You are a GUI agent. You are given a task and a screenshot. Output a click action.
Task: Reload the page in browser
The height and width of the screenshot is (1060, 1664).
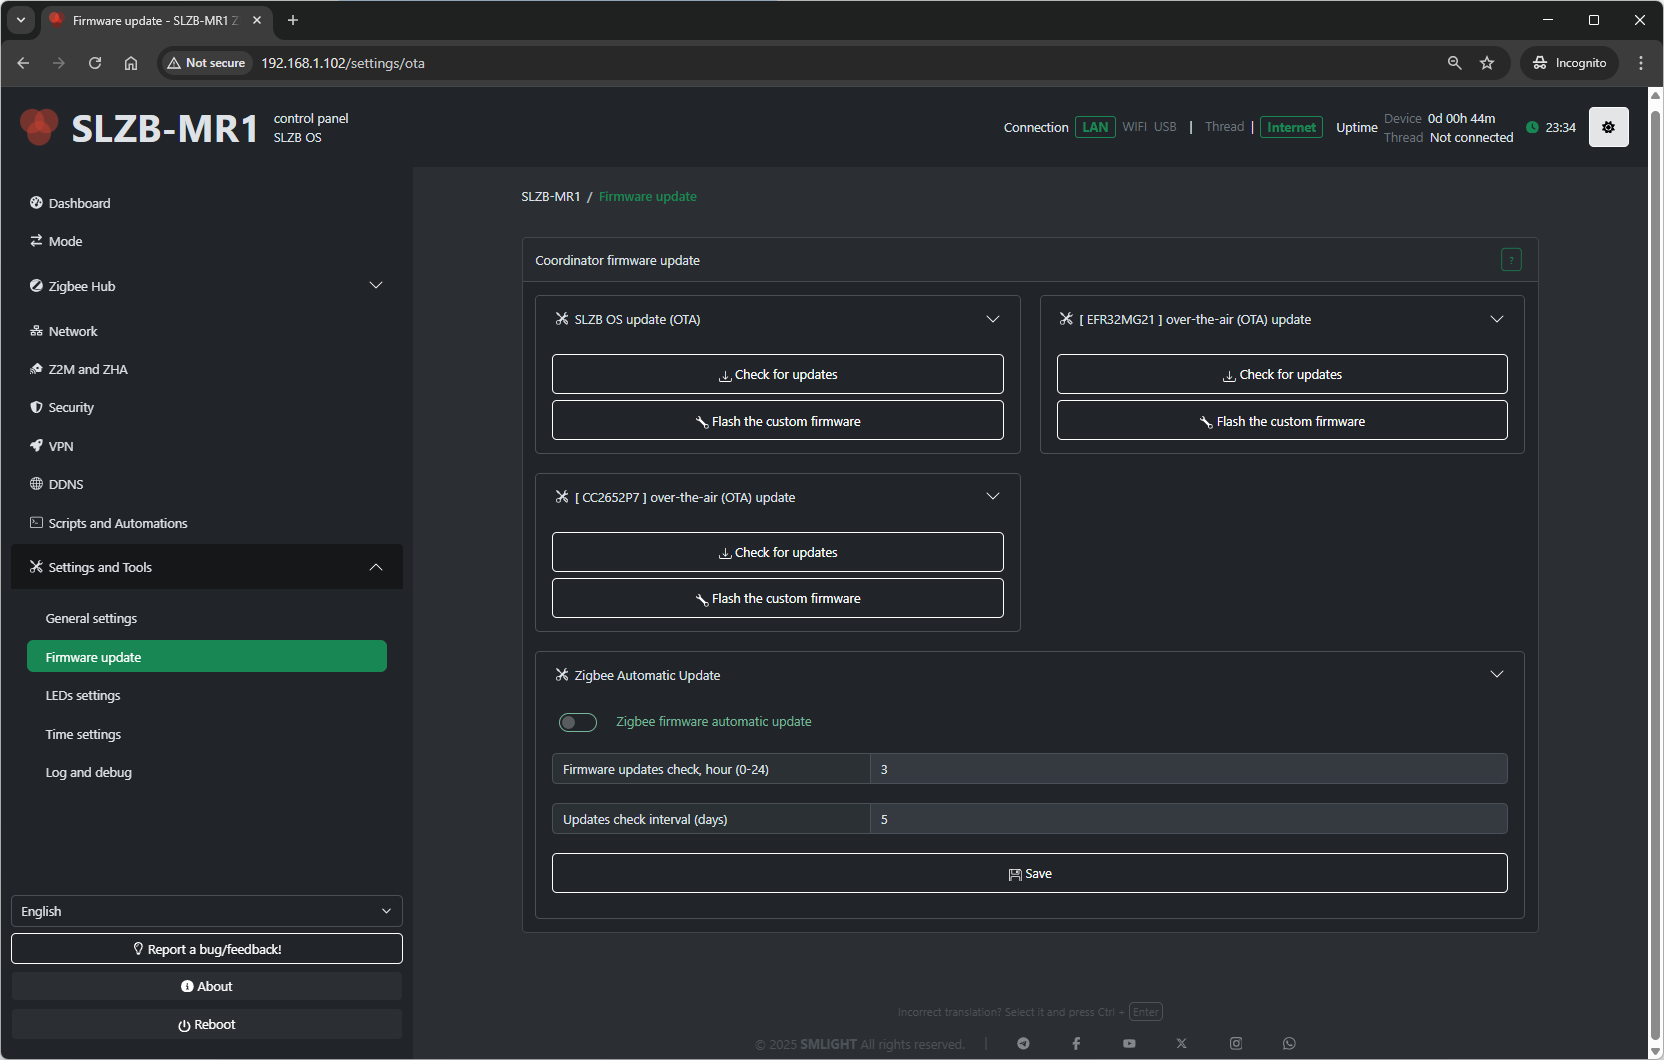[x=95, y=63]
